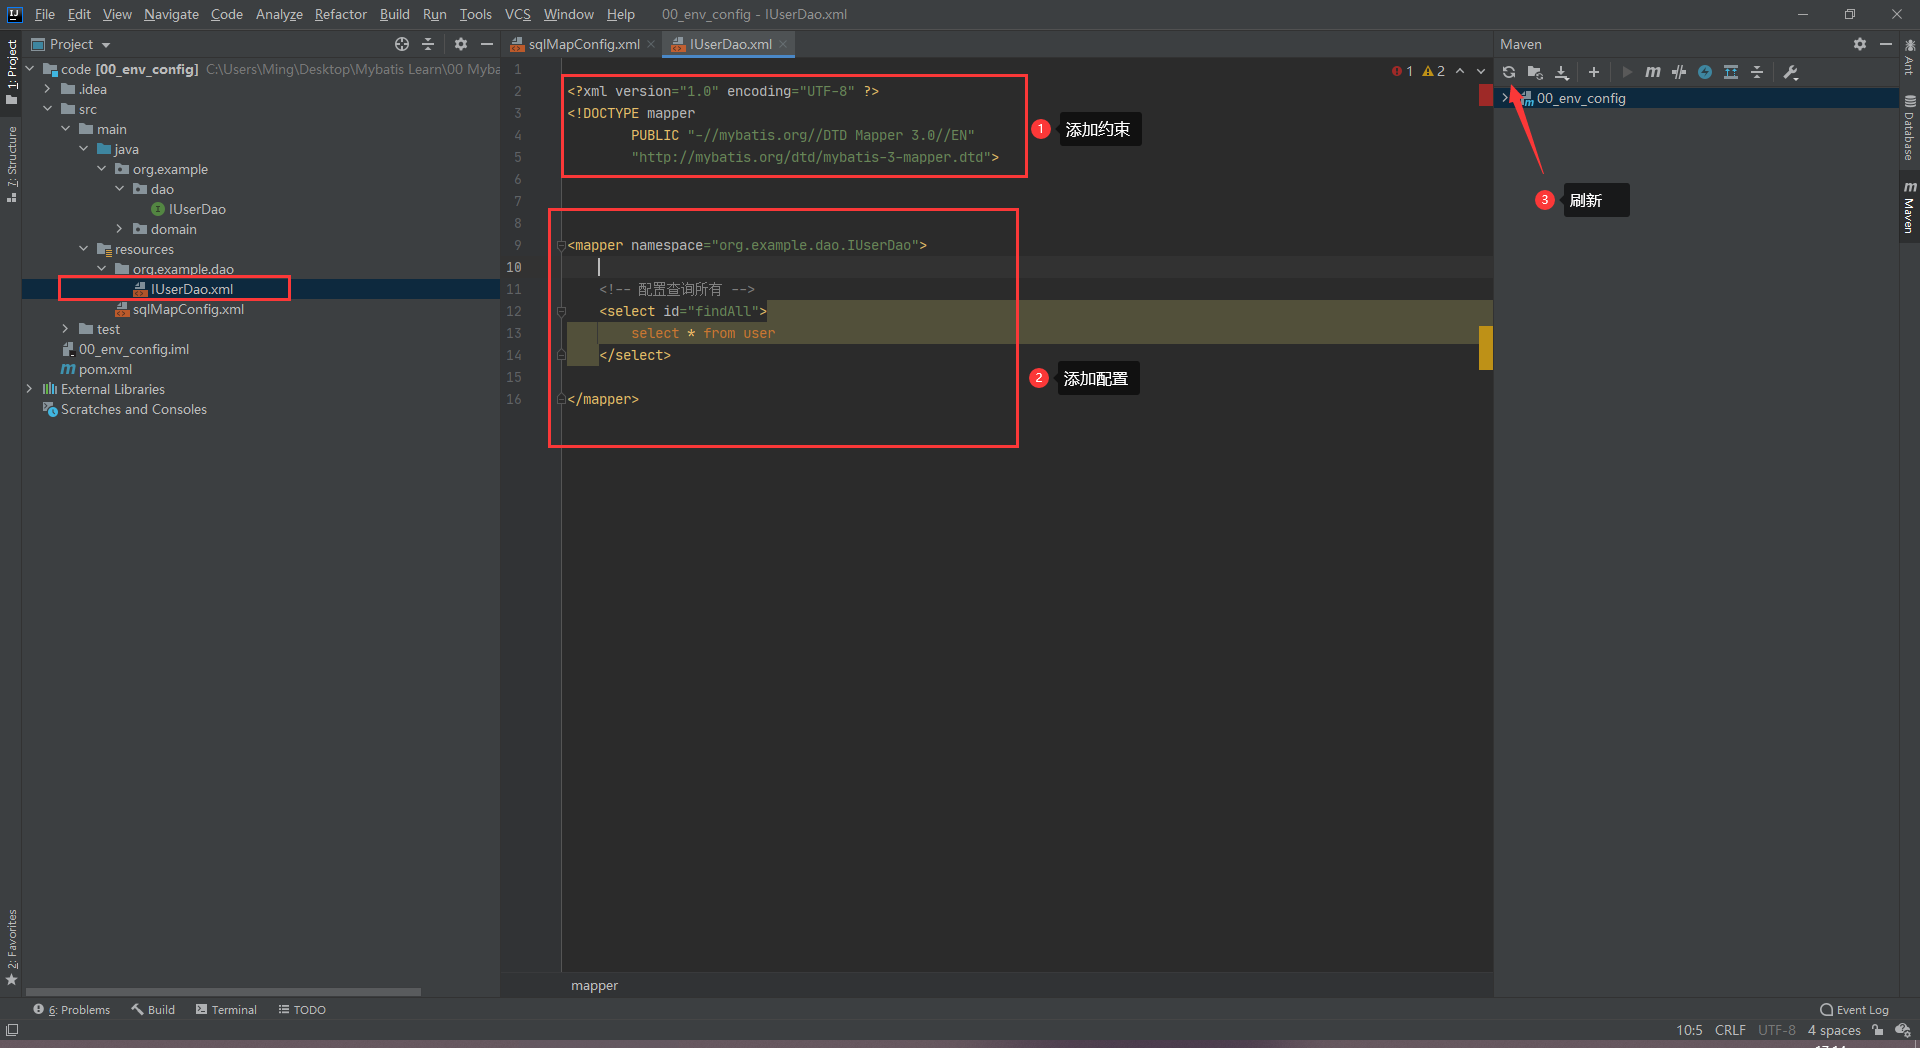The width and height of the screenshot is (1920, 1048).
Task: Go to previous highlighted error arrow
Action: [1460, 71]
